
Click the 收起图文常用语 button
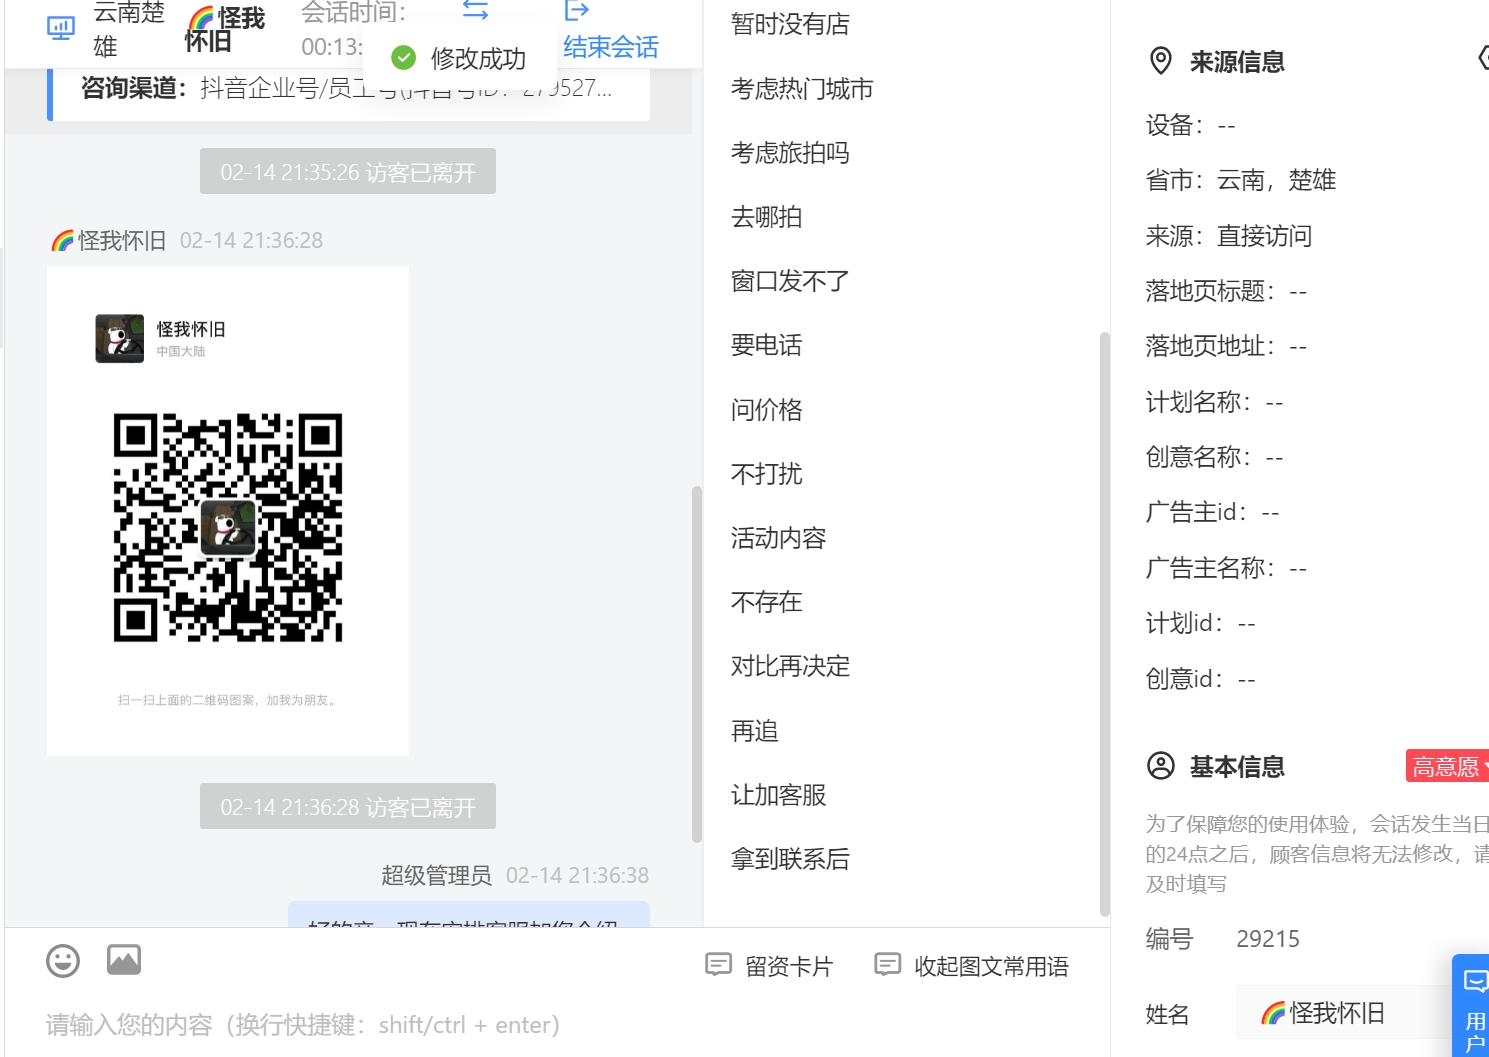coord(971,966)
